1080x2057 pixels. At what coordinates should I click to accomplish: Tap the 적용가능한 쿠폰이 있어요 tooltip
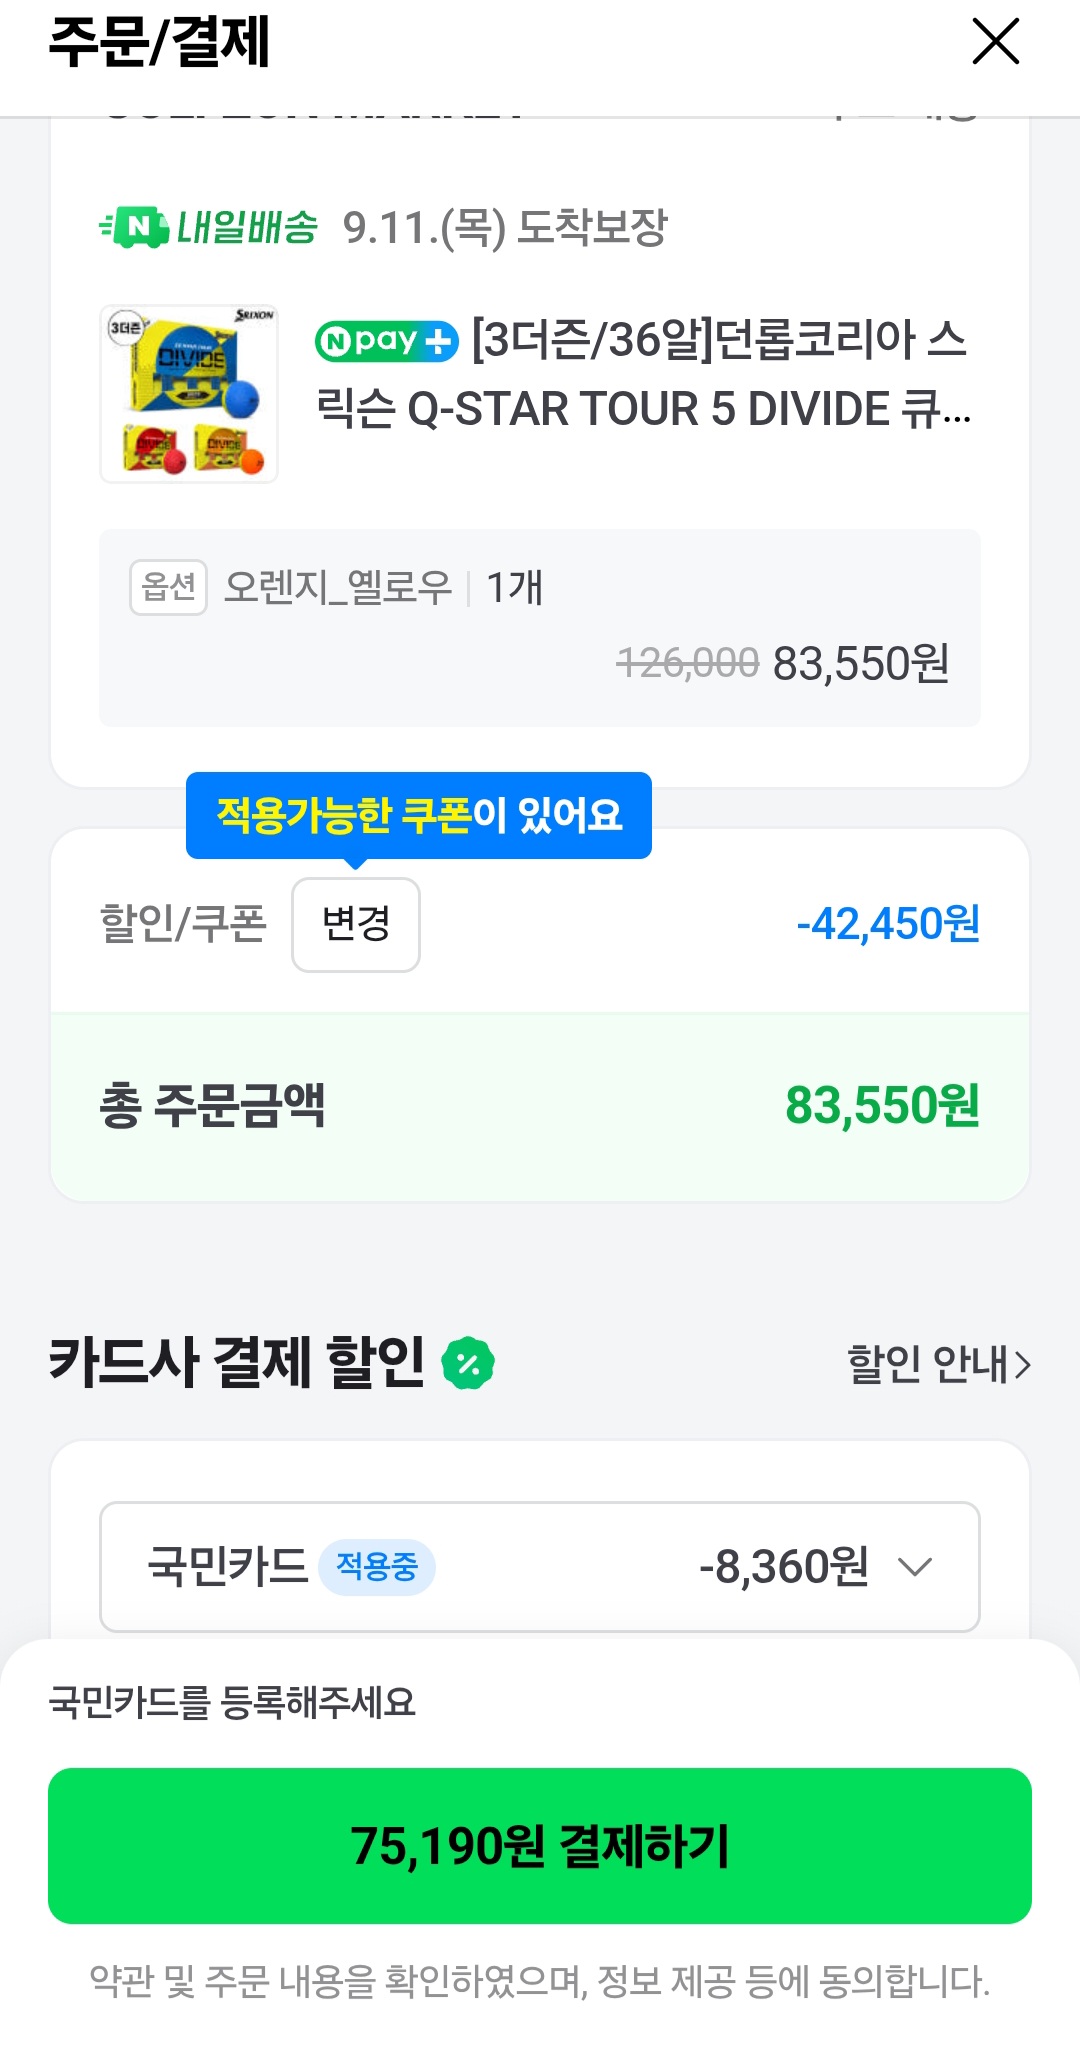[x=419, y=815]
